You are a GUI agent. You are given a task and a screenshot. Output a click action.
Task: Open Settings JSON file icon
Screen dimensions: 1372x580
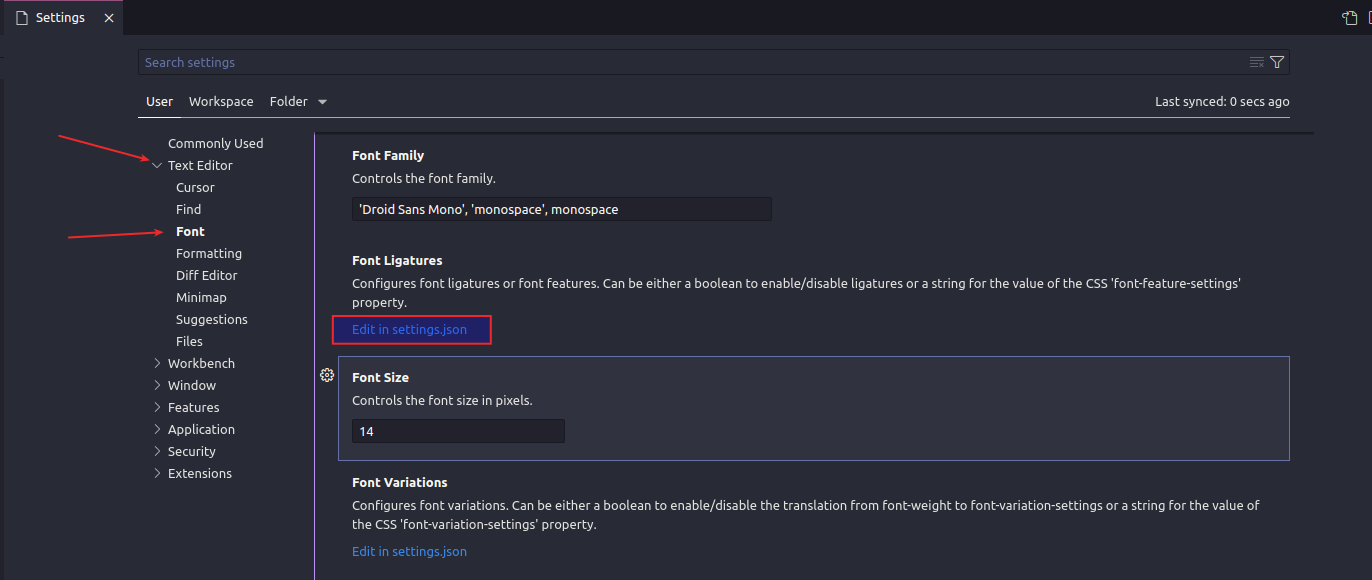tap(1348, 18)
